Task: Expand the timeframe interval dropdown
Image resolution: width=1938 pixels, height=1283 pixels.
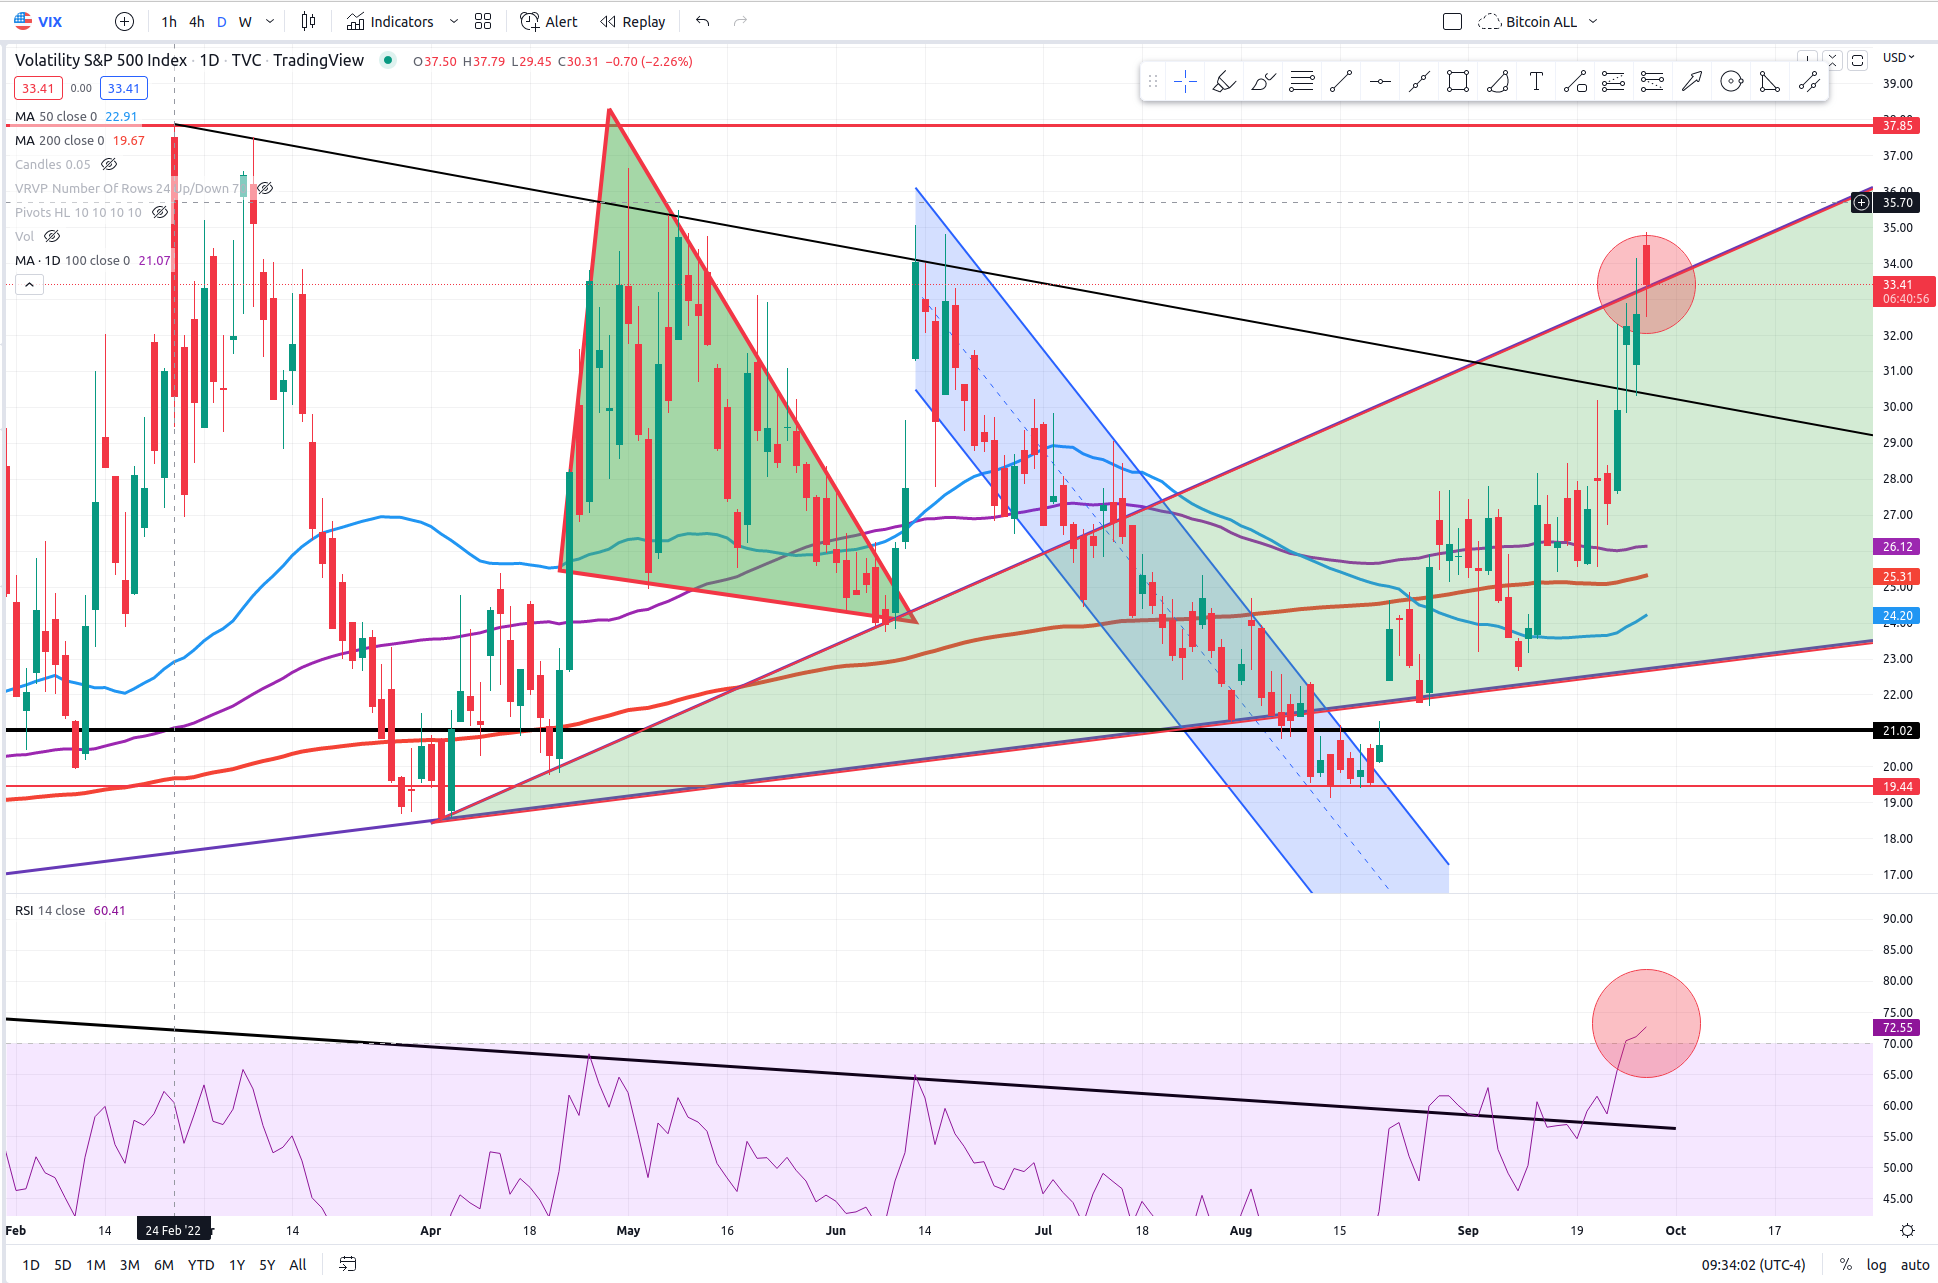Action: 270,21
